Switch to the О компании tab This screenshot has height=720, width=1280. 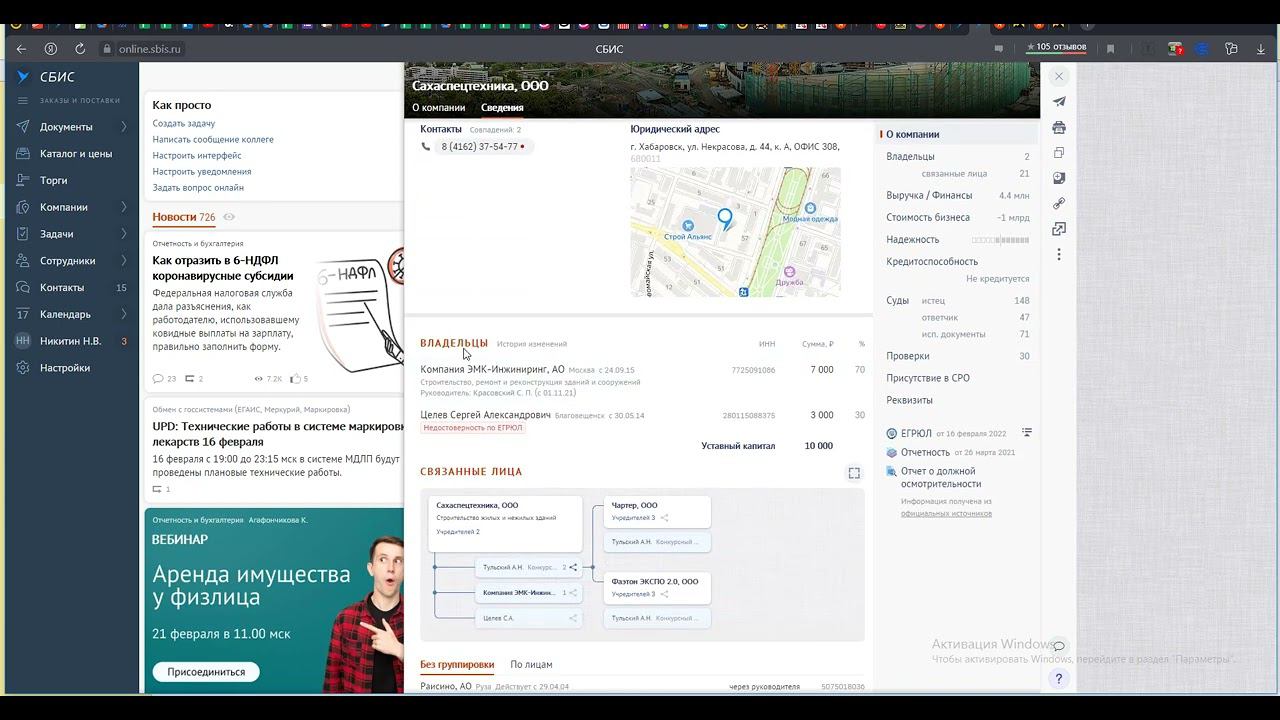point(439,108)
